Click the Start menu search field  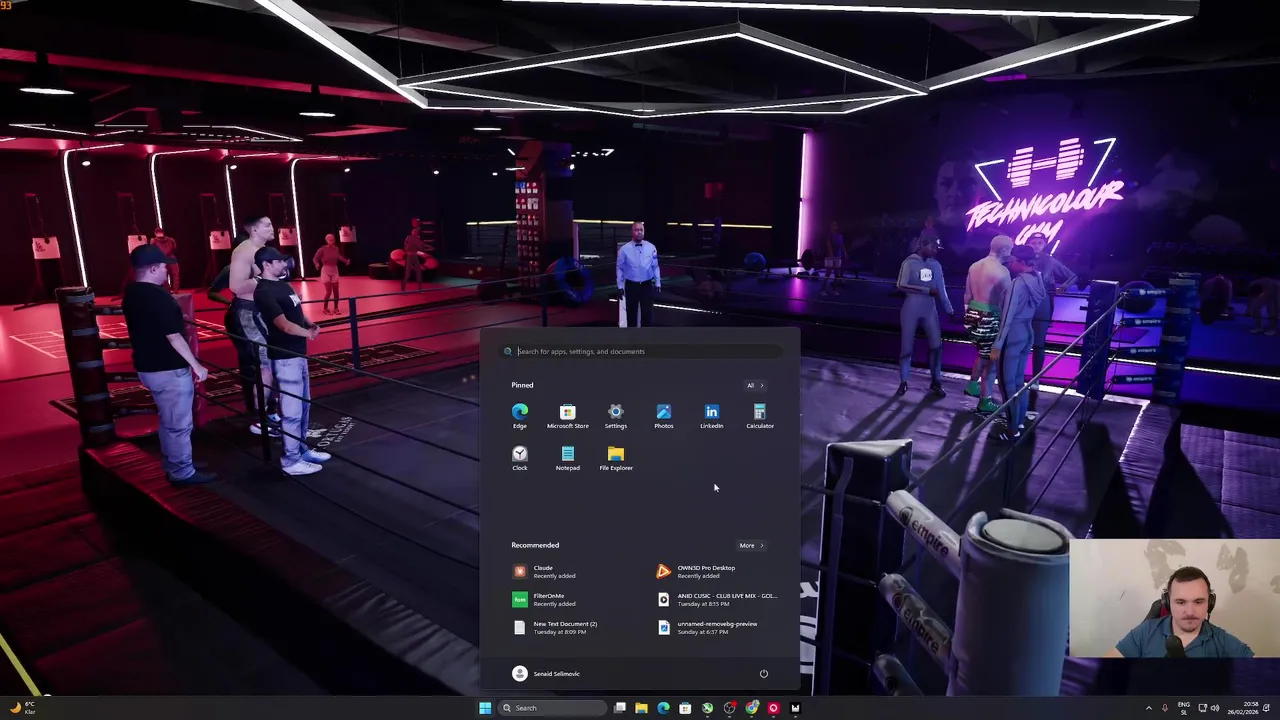click(640, 351)
